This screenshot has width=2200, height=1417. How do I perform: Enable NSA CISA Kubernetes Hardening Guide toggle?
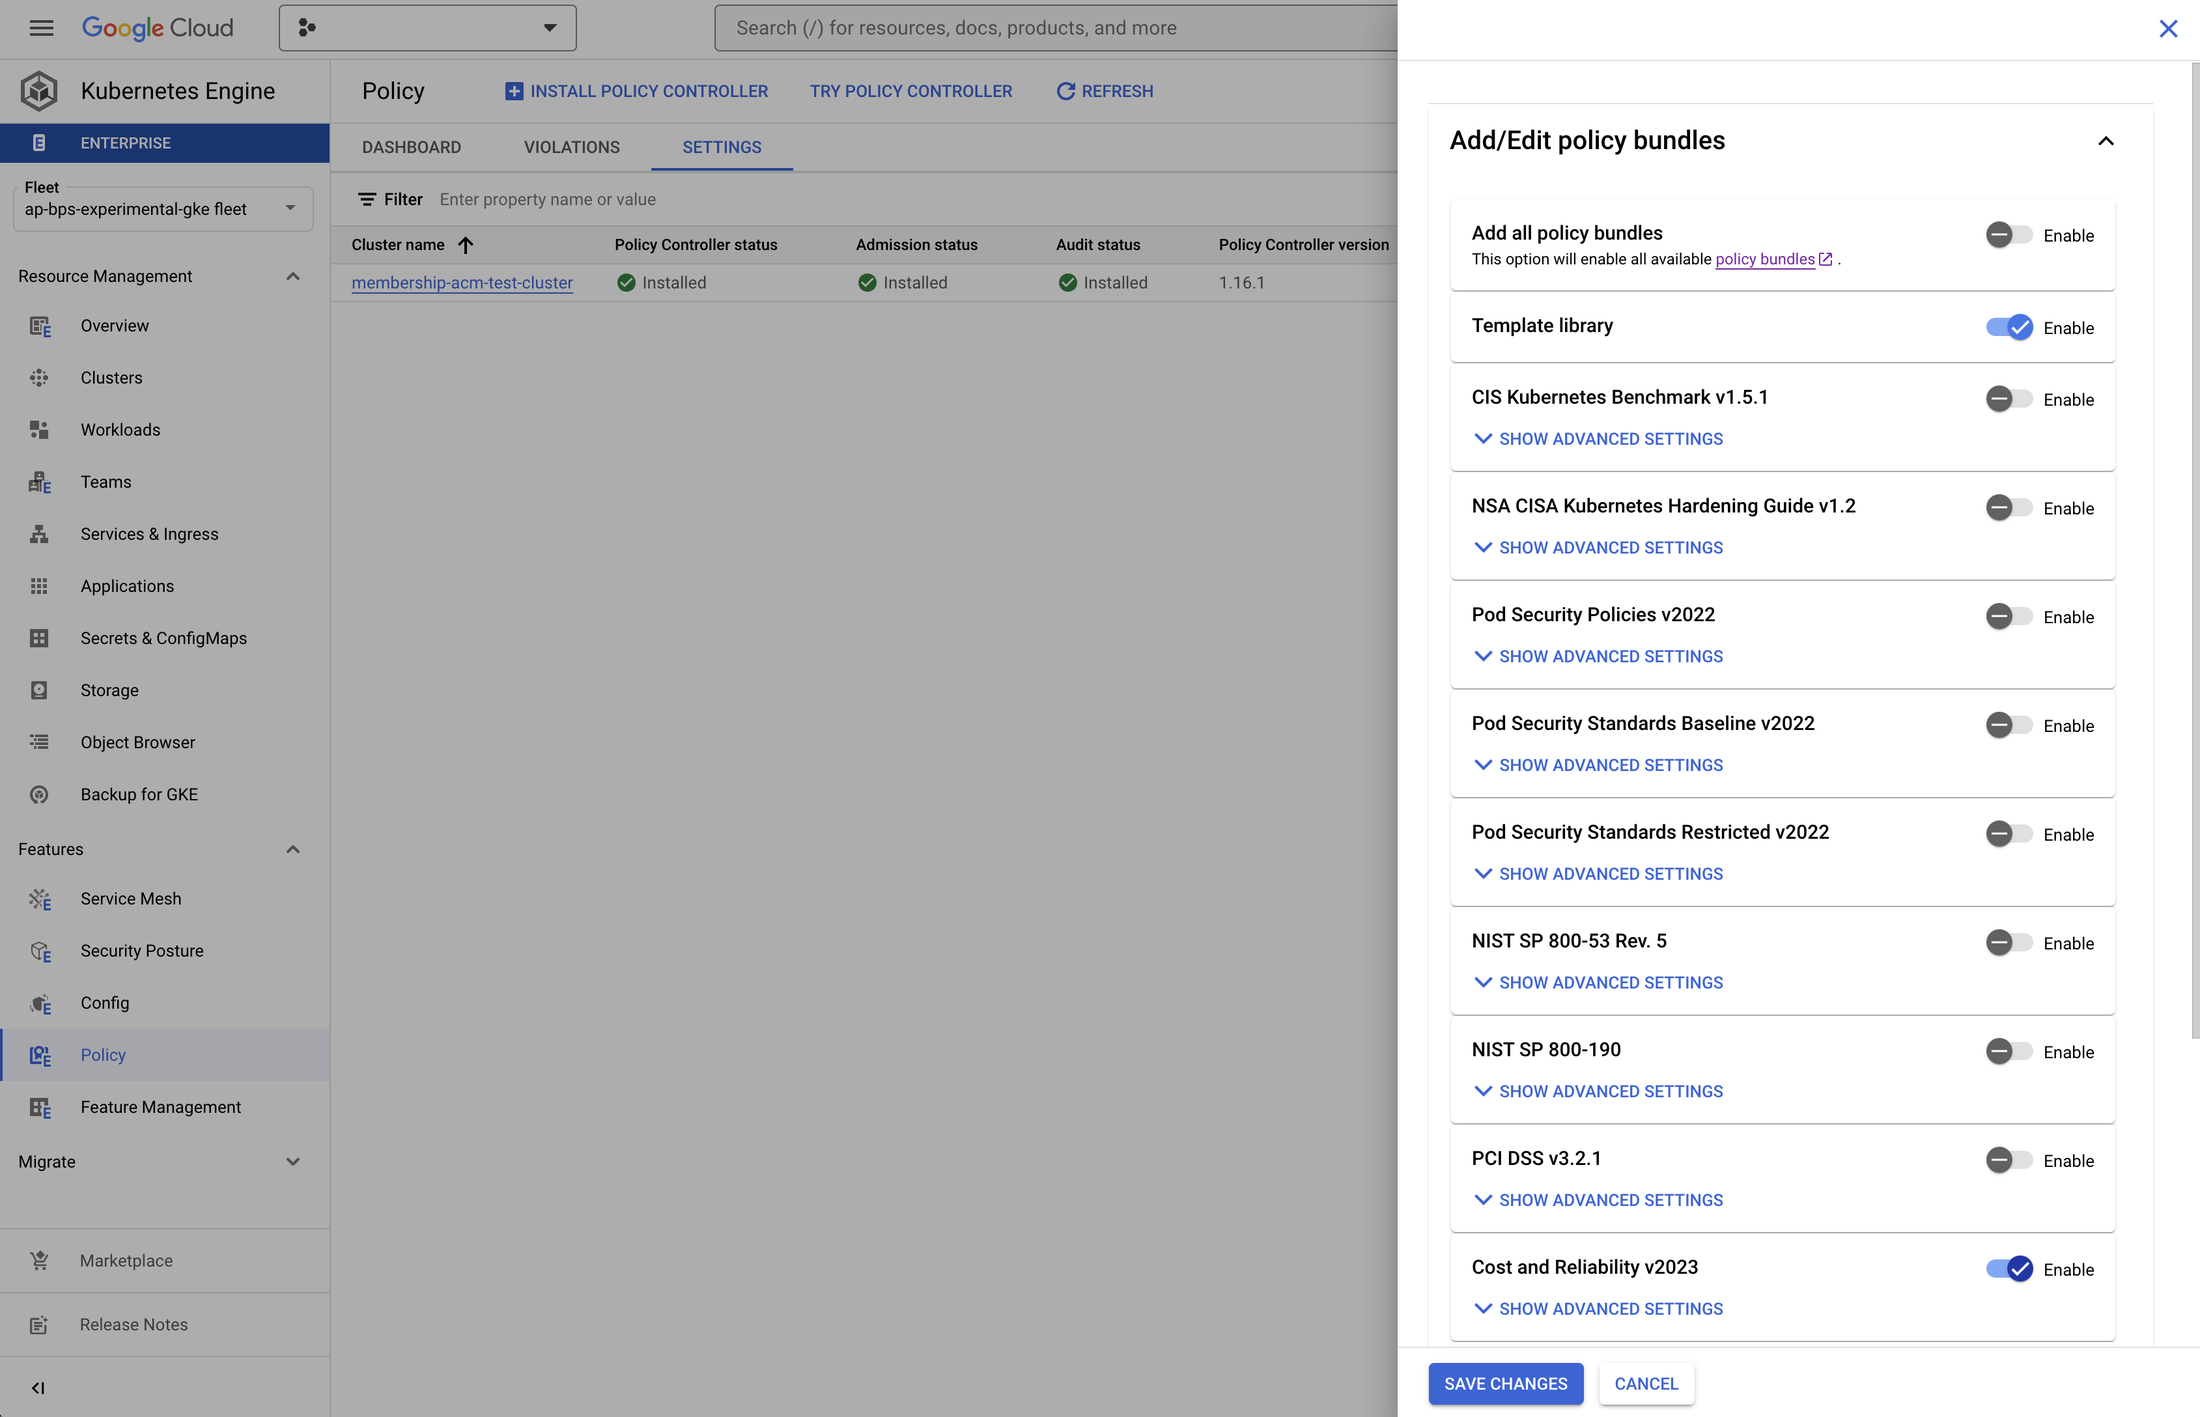(x=2009, y=508)
